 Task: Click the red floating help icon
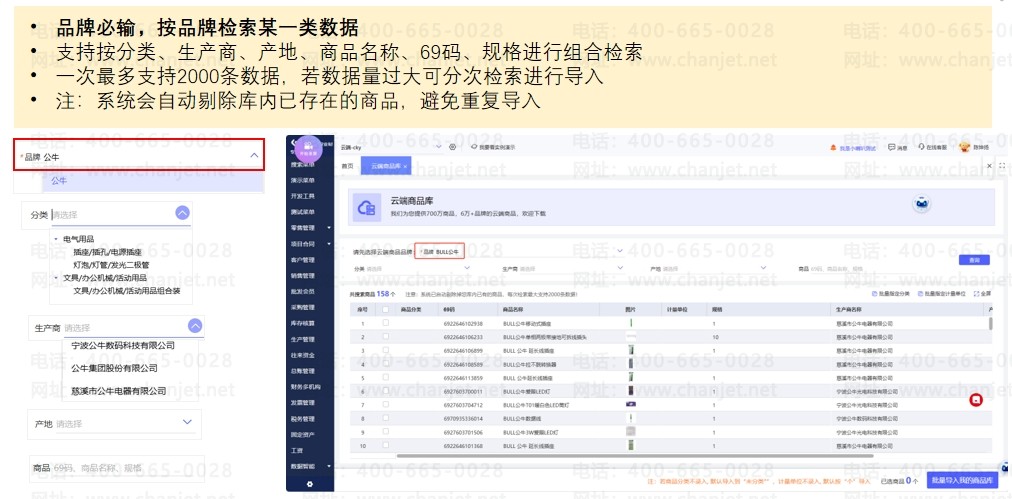click(976, 400)
